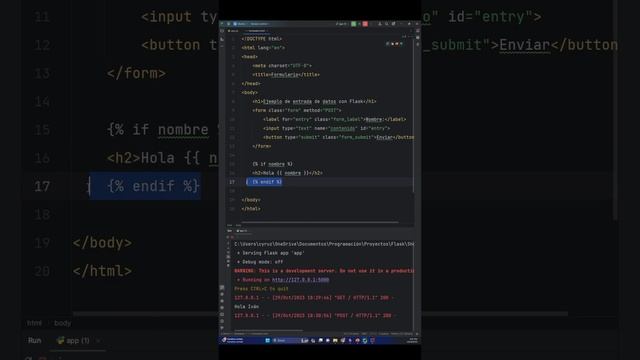Click the 'Hola Iván' console output line
The image size is (640, 360).
pos(247,307)
